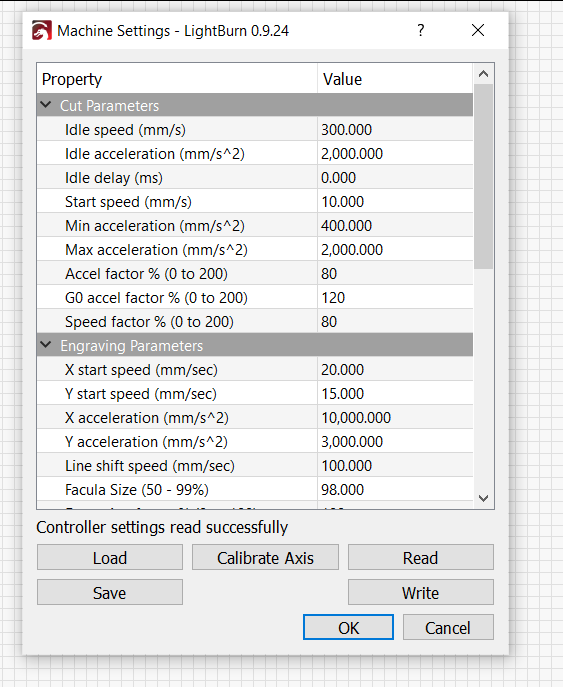Read settings from the controller
Screen dimensions: 563x687
421,558
